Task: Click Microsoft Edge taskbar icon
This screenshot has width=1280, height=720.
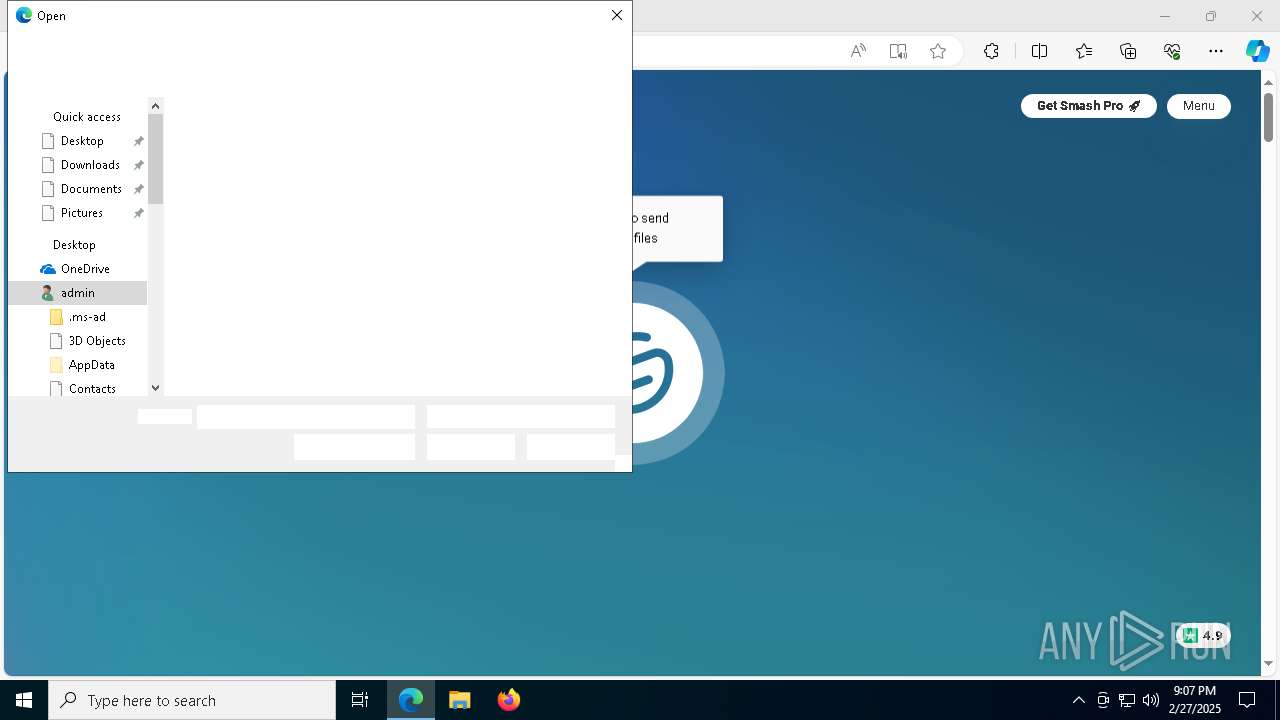Action: [x=411, y=700]
